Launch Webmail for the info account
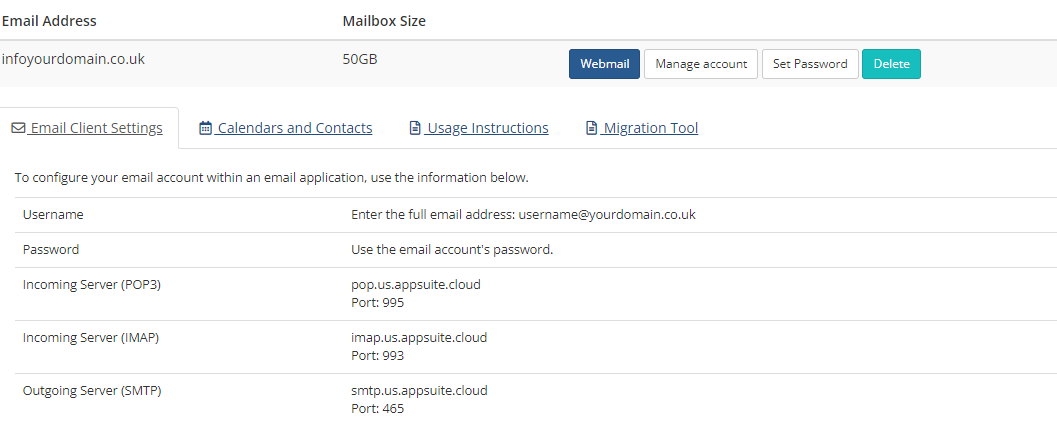 [604, 64]
